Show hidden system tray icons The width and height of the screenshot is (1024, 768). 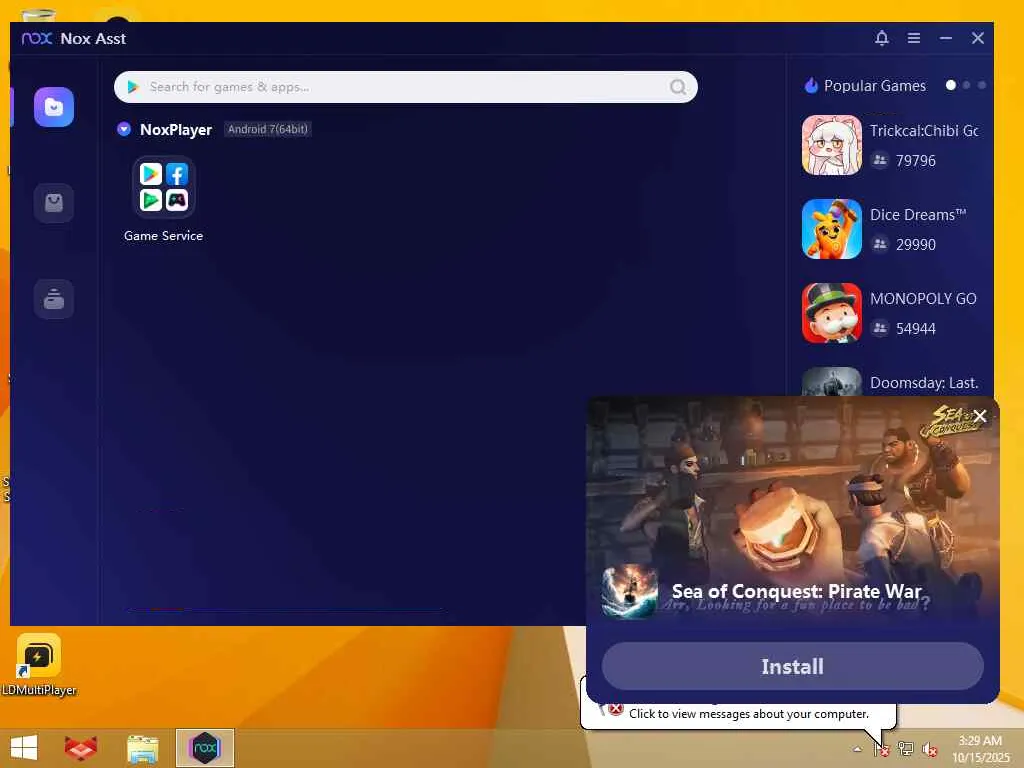[x=857, y=749]
